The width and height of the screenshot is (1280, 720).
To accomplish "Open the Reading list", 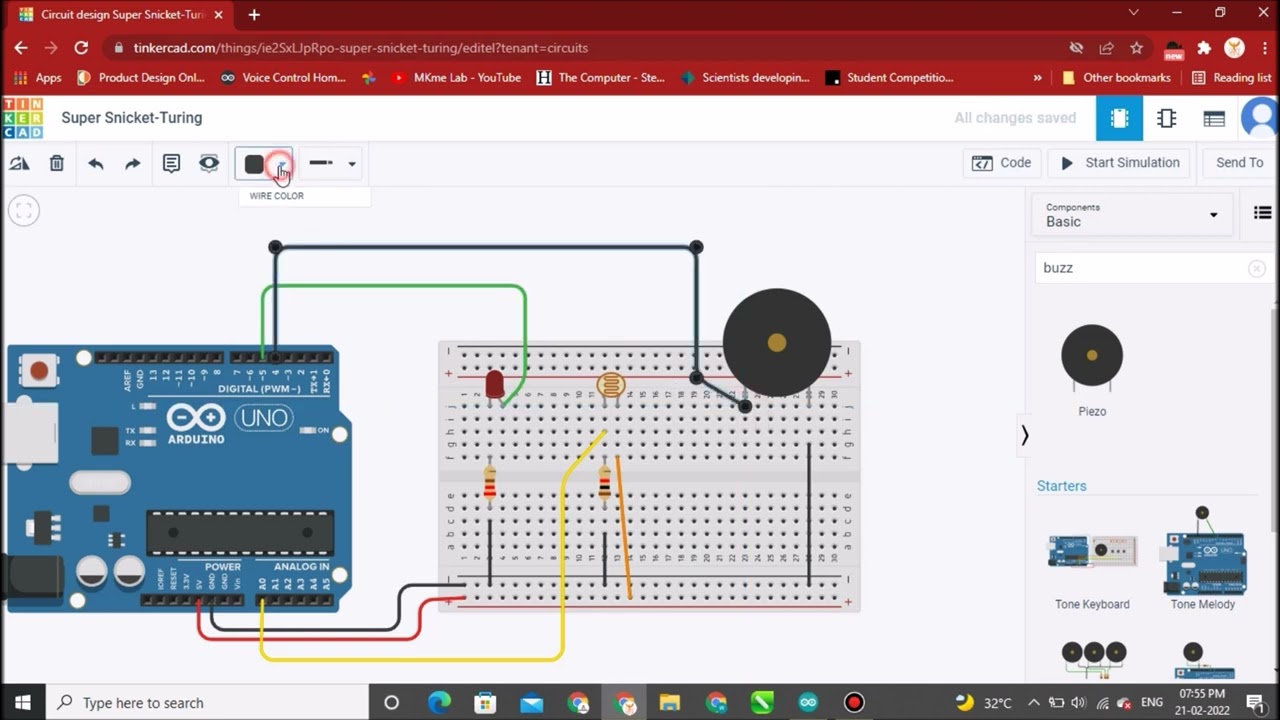I will (x=1231, y=77).
